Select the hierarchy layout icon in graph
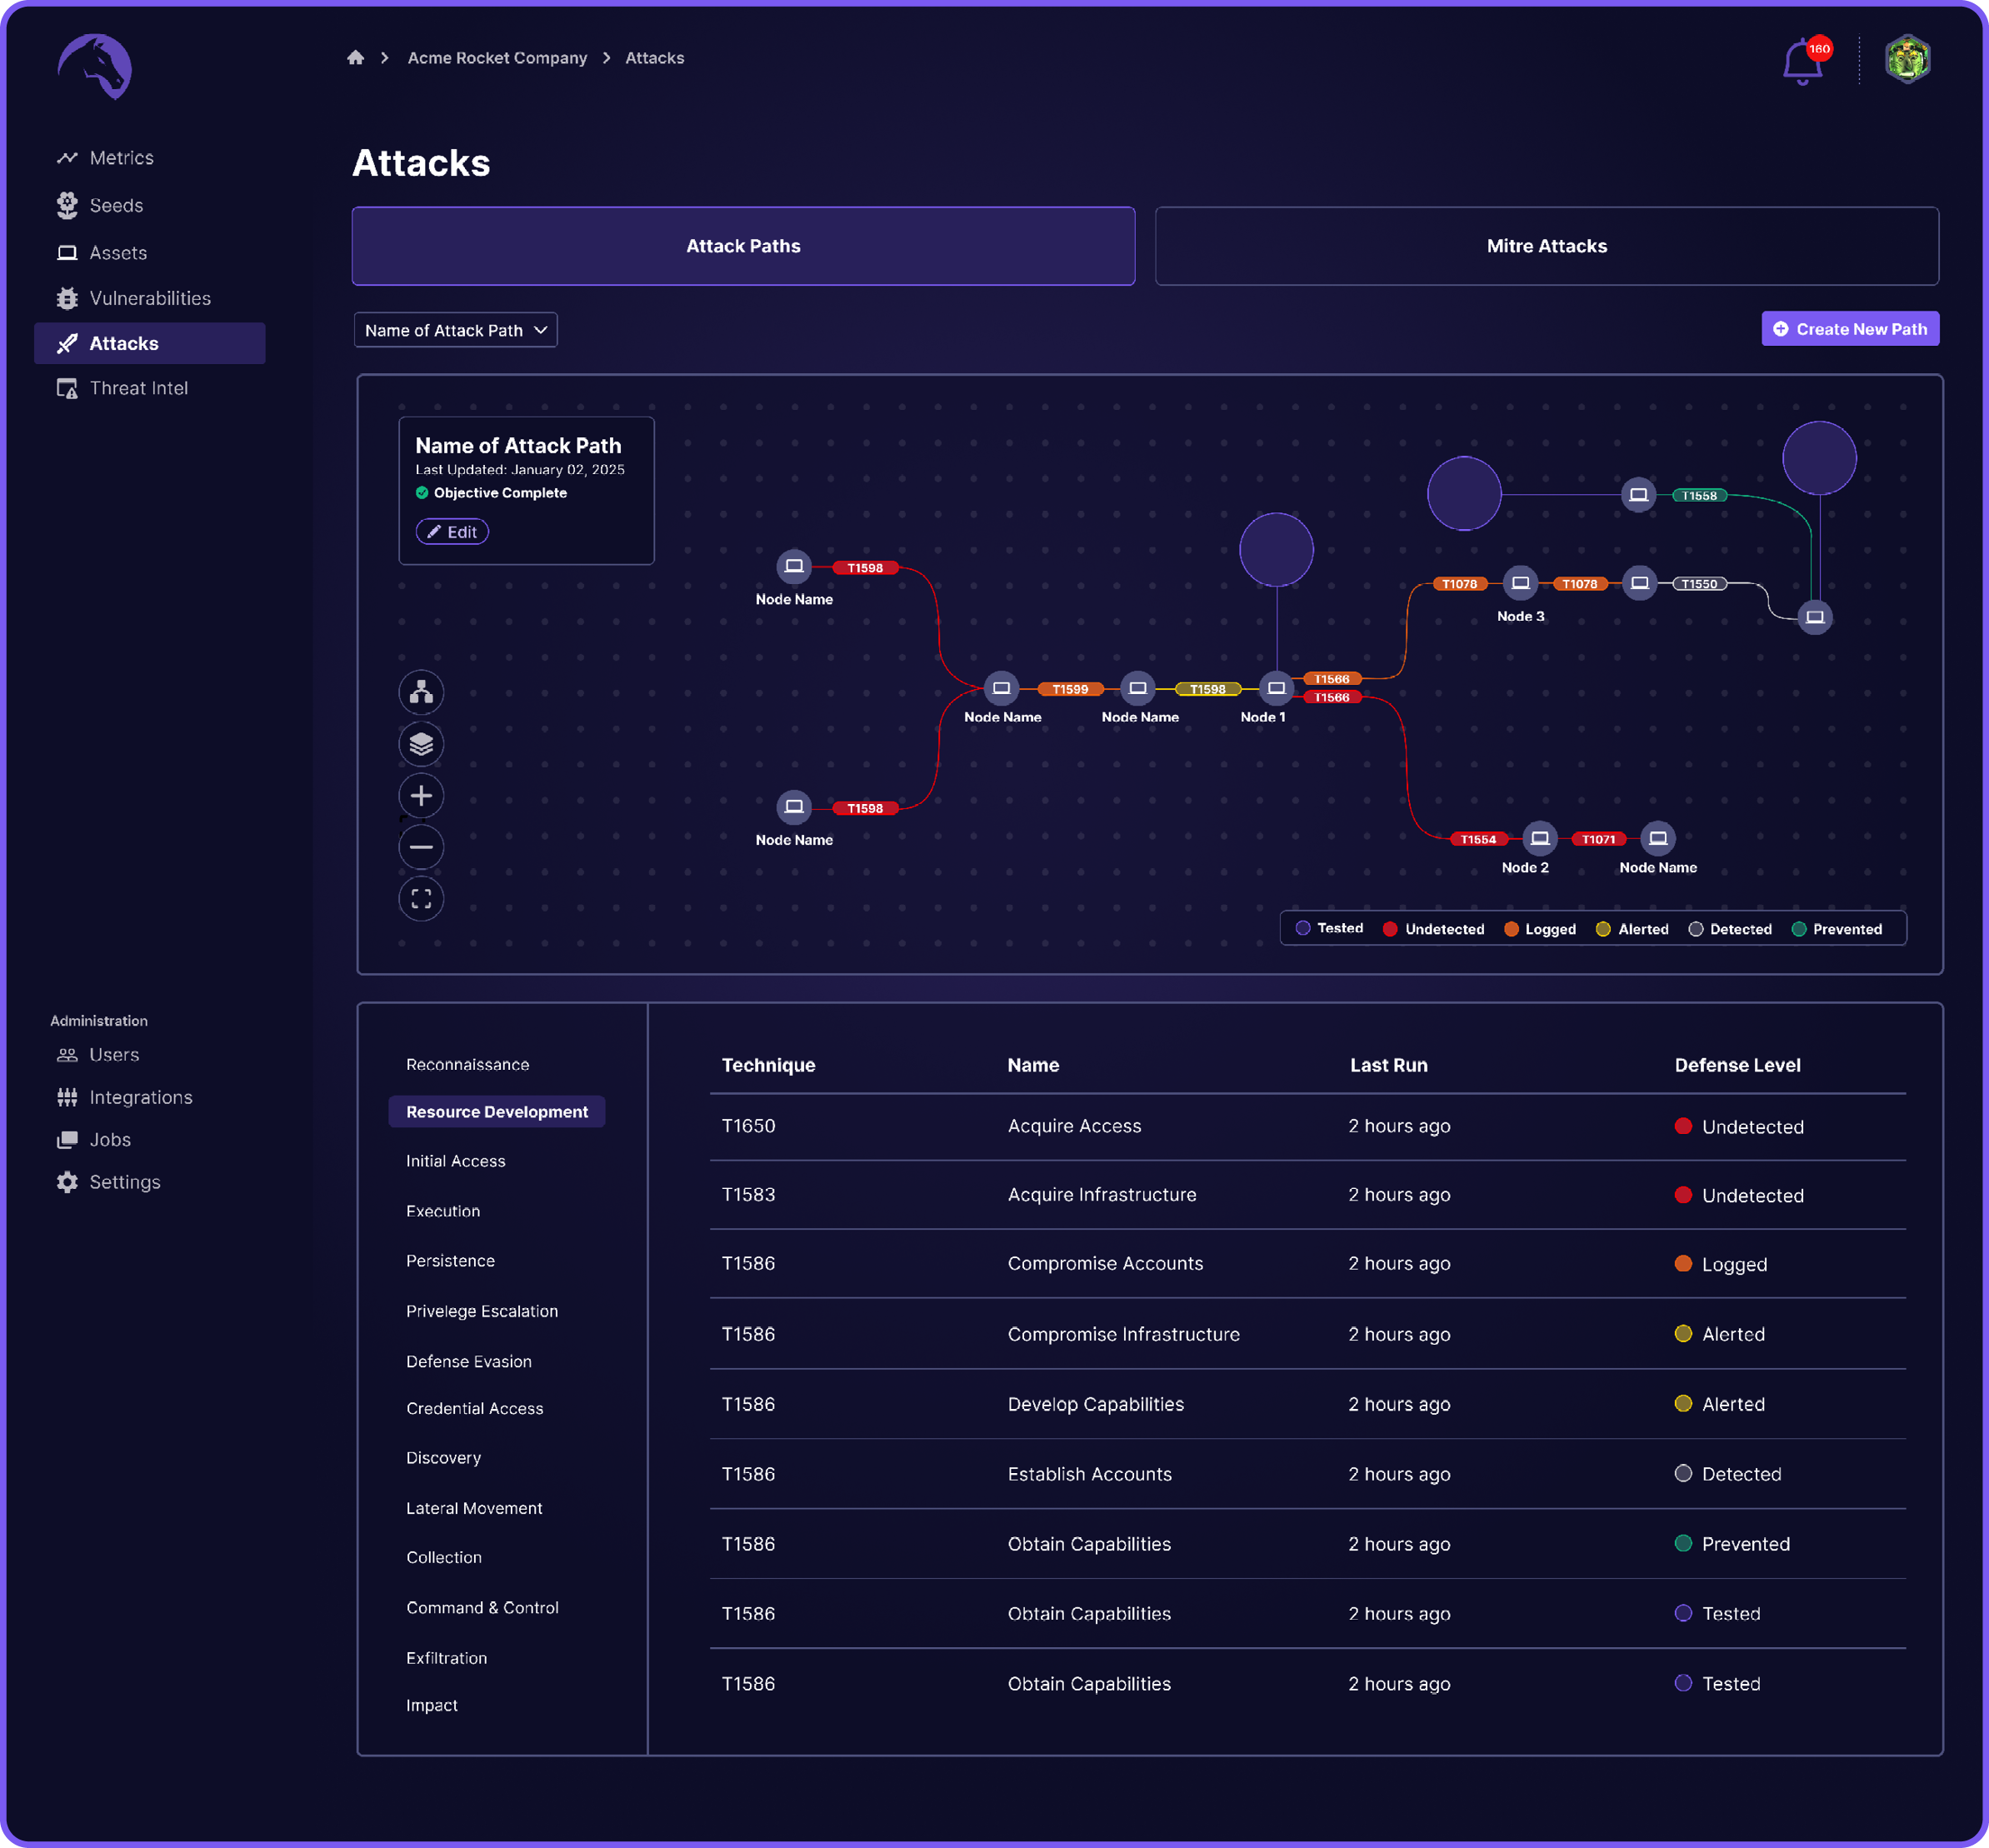 [421, 692]
